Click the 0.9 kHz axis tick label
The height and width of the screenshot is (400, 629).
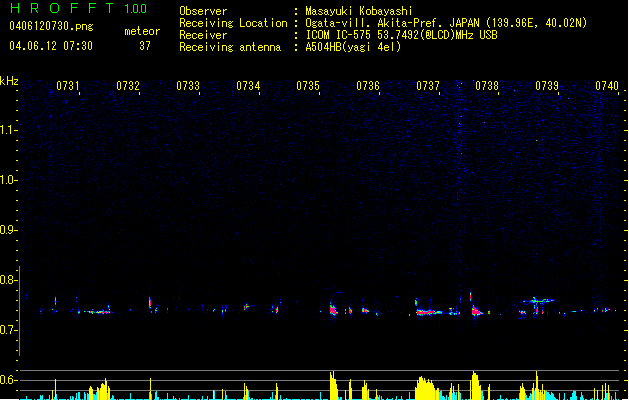[8, 230]
